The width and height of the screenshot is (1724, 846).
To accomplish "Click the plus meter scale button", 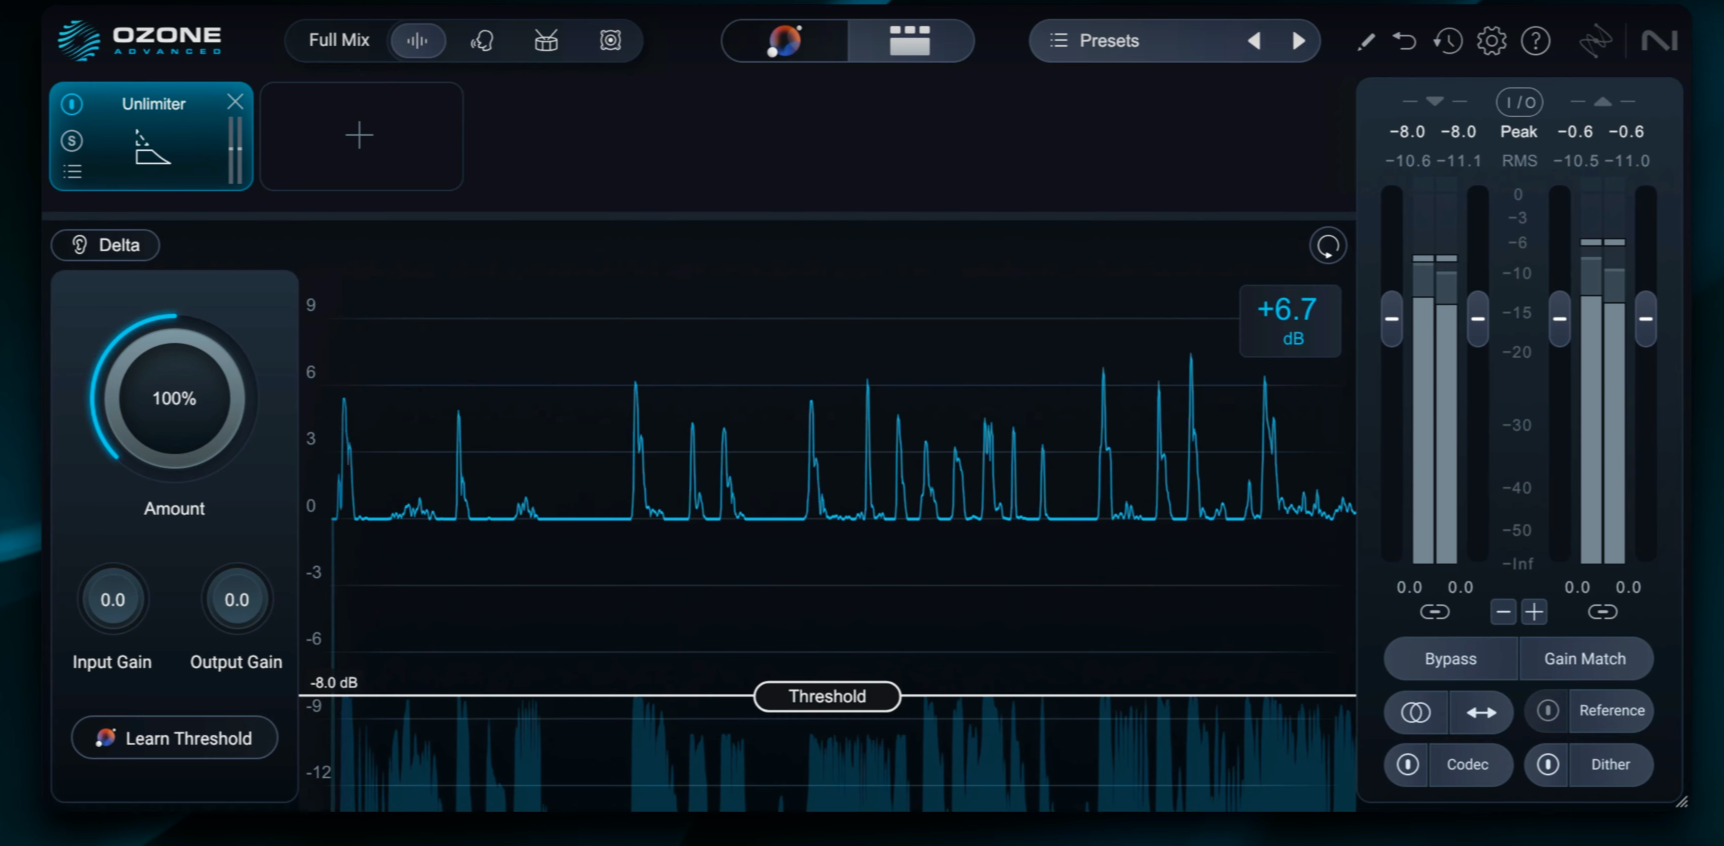I will point(1534,612).
